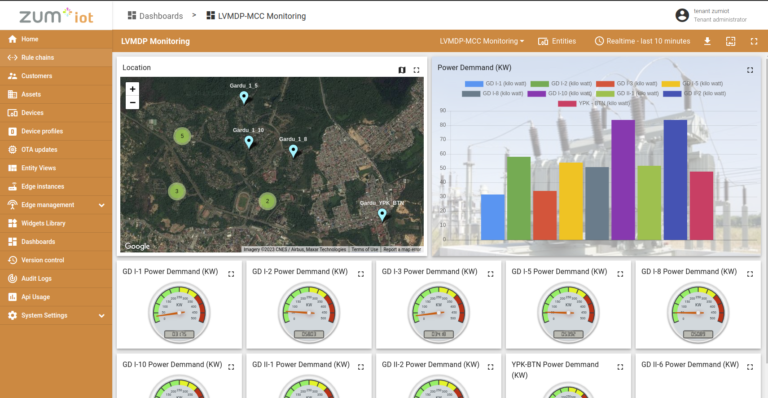The height and width of the screenshot is (398, 768).
Task: Click the green cluster marker labeled 5
Action: (x=182, y=136)
